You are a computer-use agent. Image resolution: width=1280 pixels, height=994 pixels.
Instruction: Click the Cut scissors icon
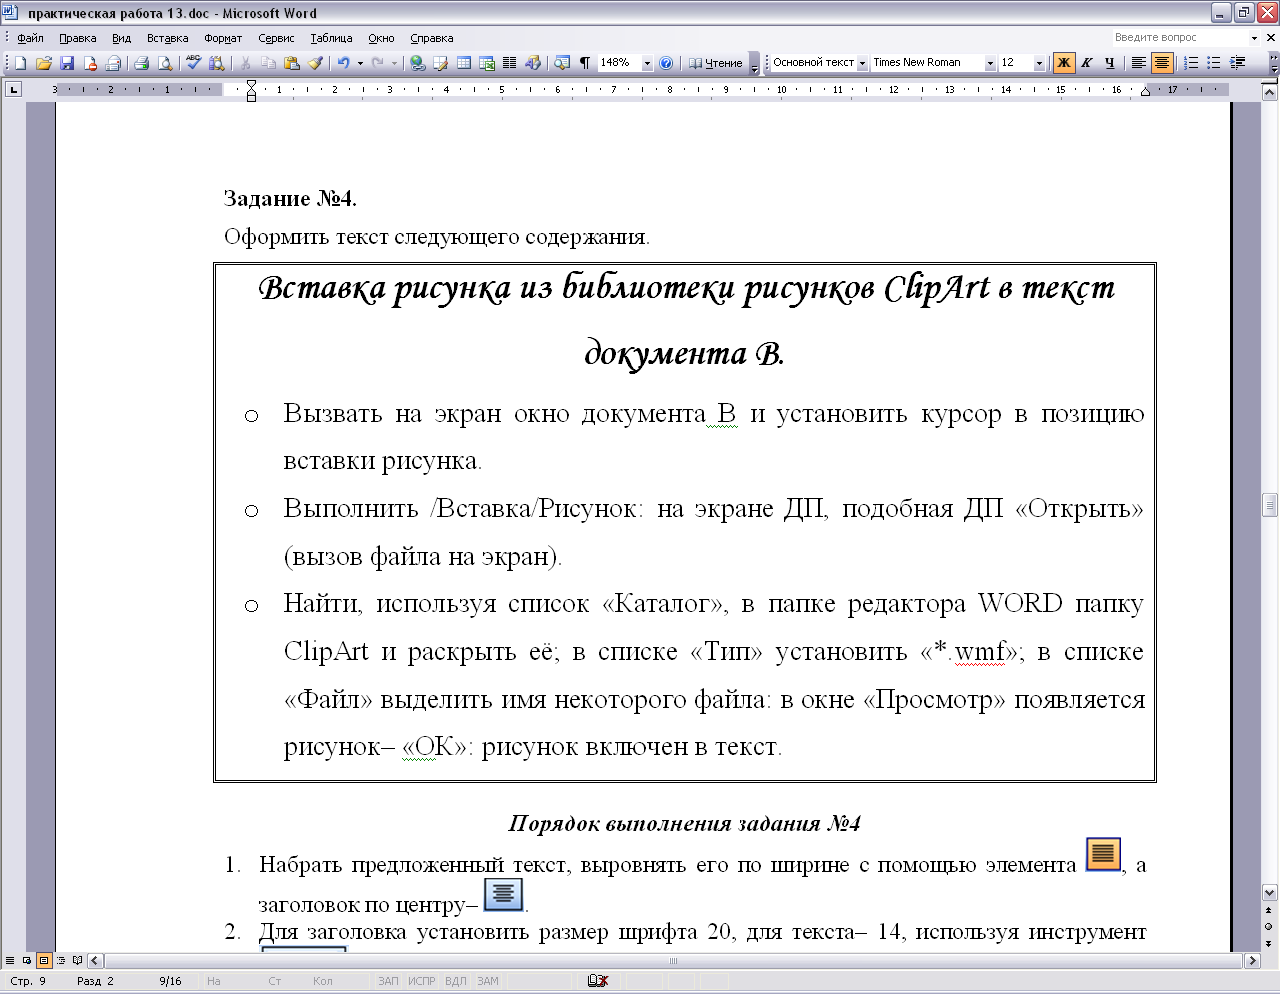click(245, 63)
